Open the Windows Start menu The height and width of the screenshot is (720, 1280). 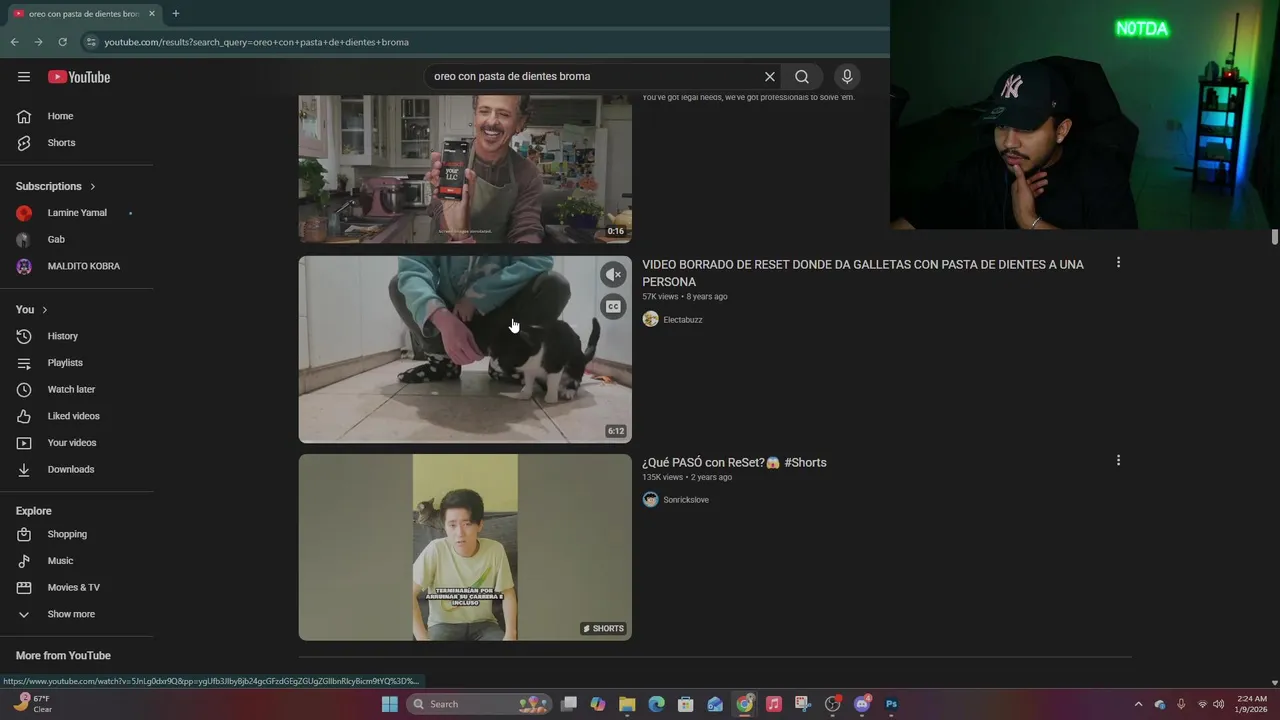[x=390, y=704]
